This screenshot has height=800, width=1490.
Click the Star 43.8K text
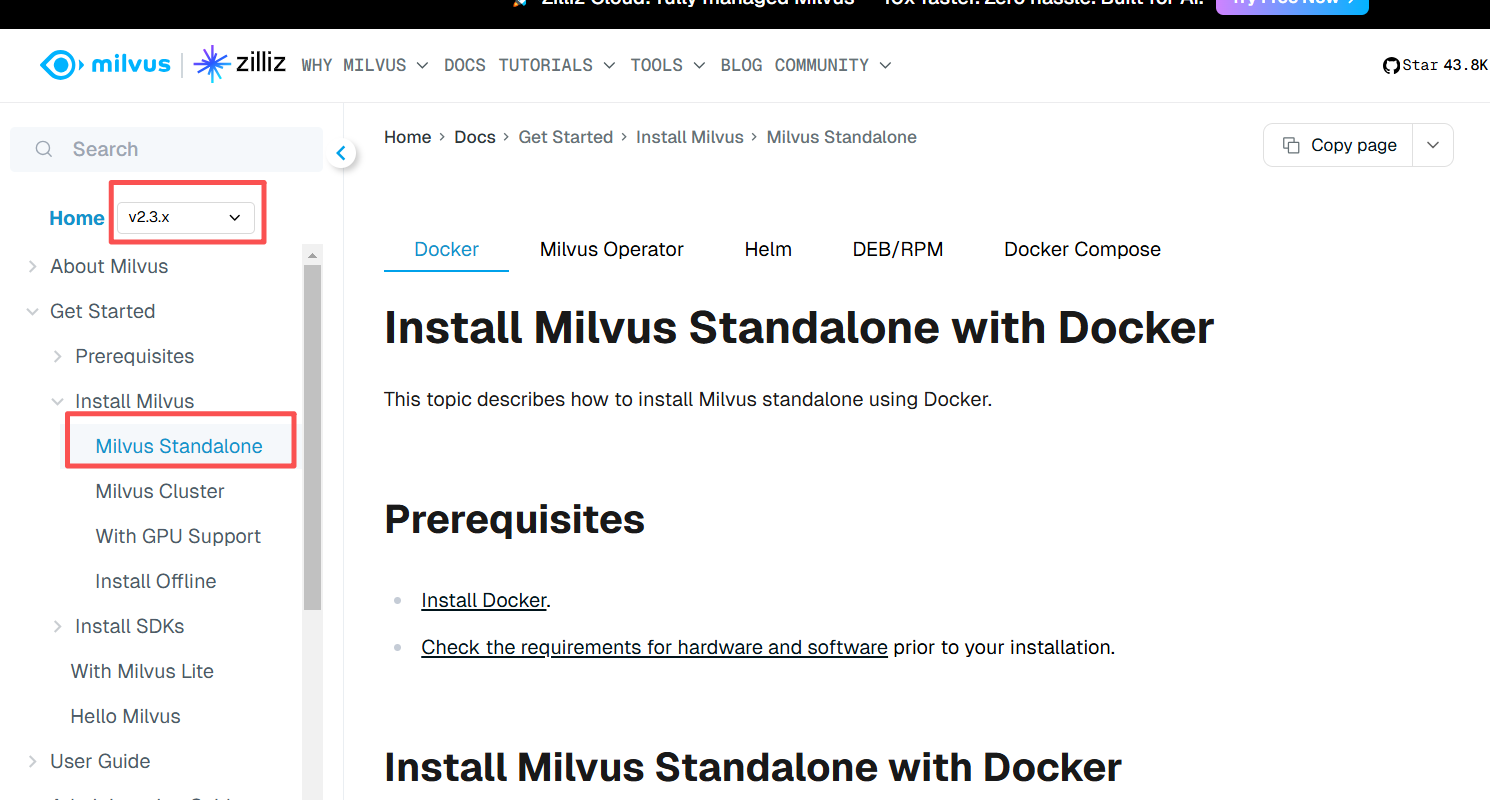(x=1445, y=65)
